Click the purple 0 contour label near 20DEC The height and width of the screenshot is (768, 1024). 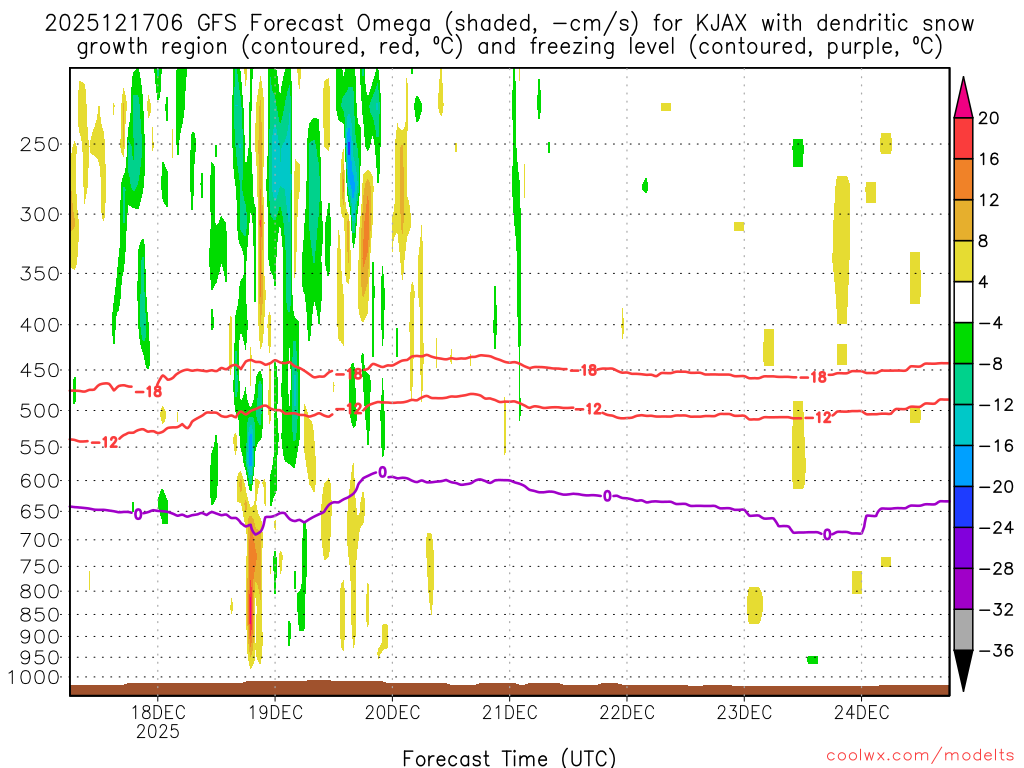[383, 472]
